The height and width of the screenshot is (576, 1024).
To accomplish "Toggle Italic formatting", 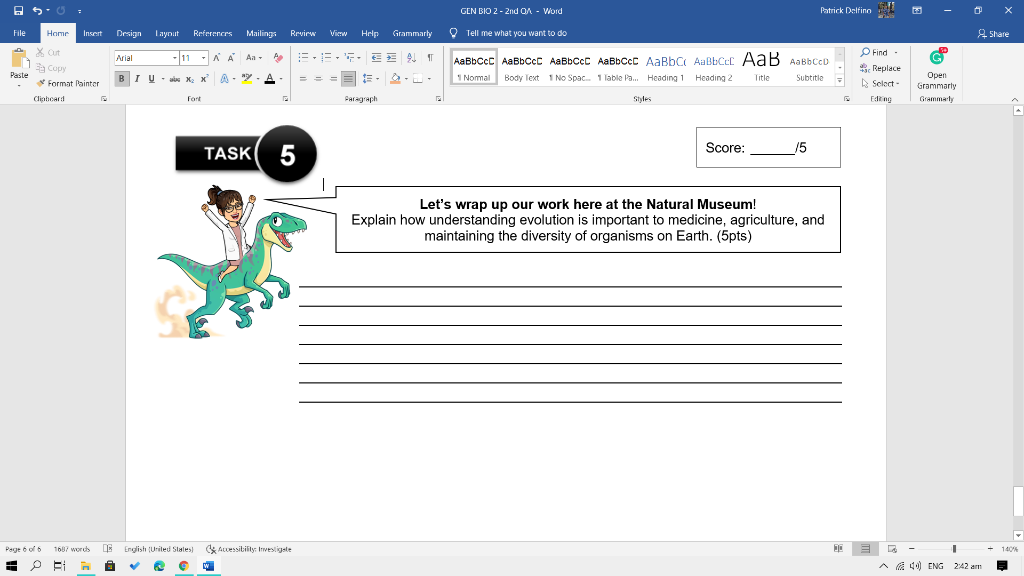I will (x=137, y=79).
